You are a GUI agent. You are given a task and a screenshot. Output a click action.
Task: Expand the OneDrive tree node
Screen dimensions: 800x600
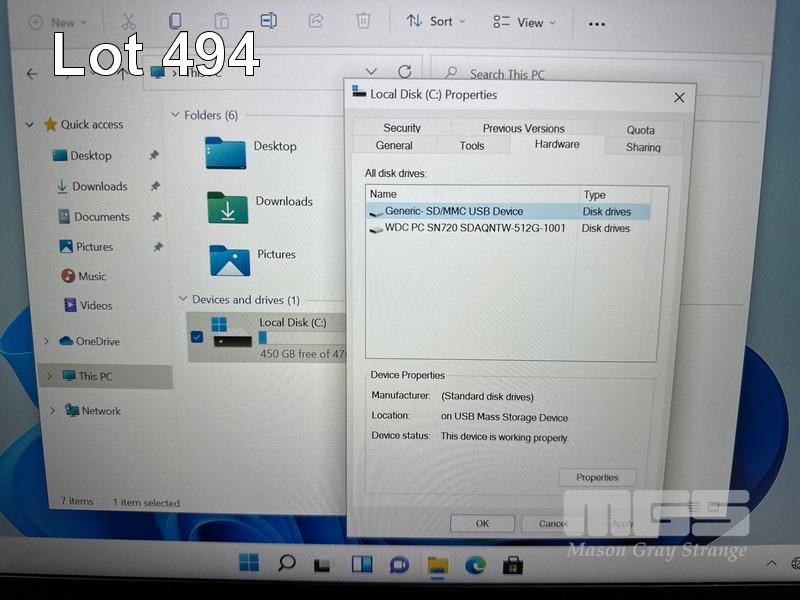coord(46,341)
